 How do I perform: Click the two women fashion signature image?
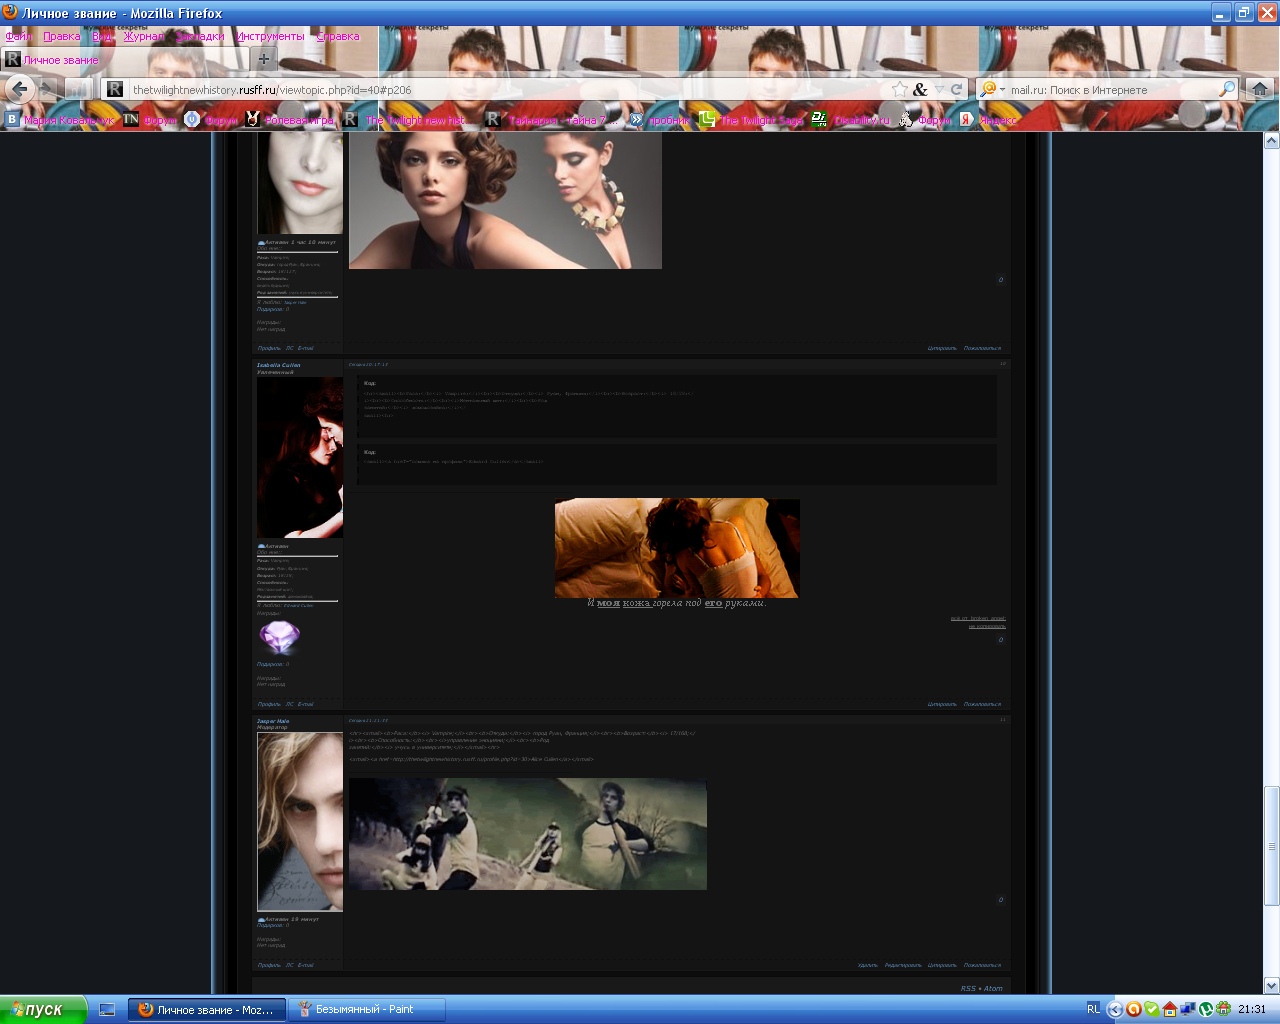[505, 200]
